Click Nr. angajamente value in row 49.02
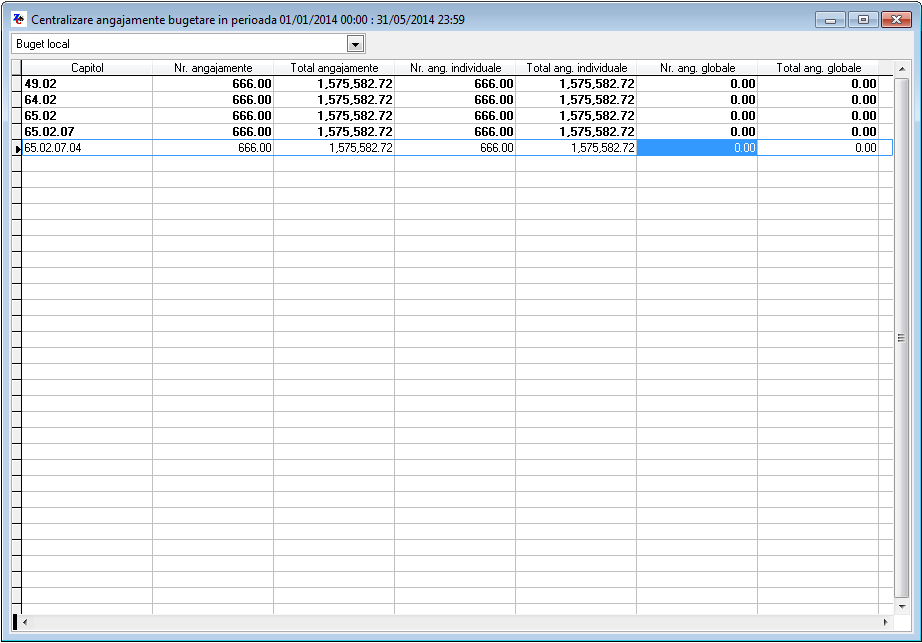 tap(213, 83)
